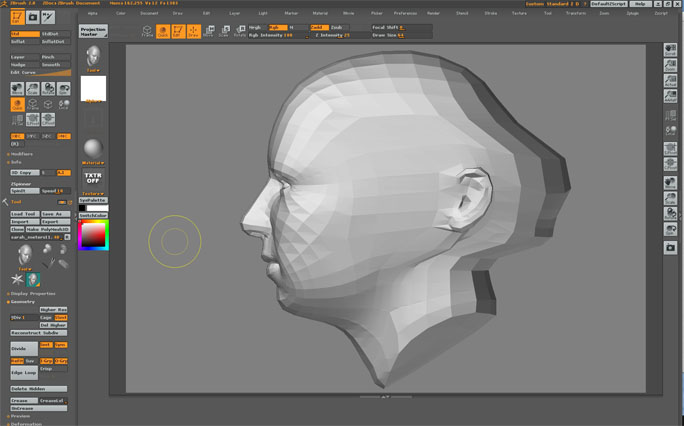The height and width of the screenshot is (426, 684).
Task: Click the Divide button
Action: coord(24,349)
